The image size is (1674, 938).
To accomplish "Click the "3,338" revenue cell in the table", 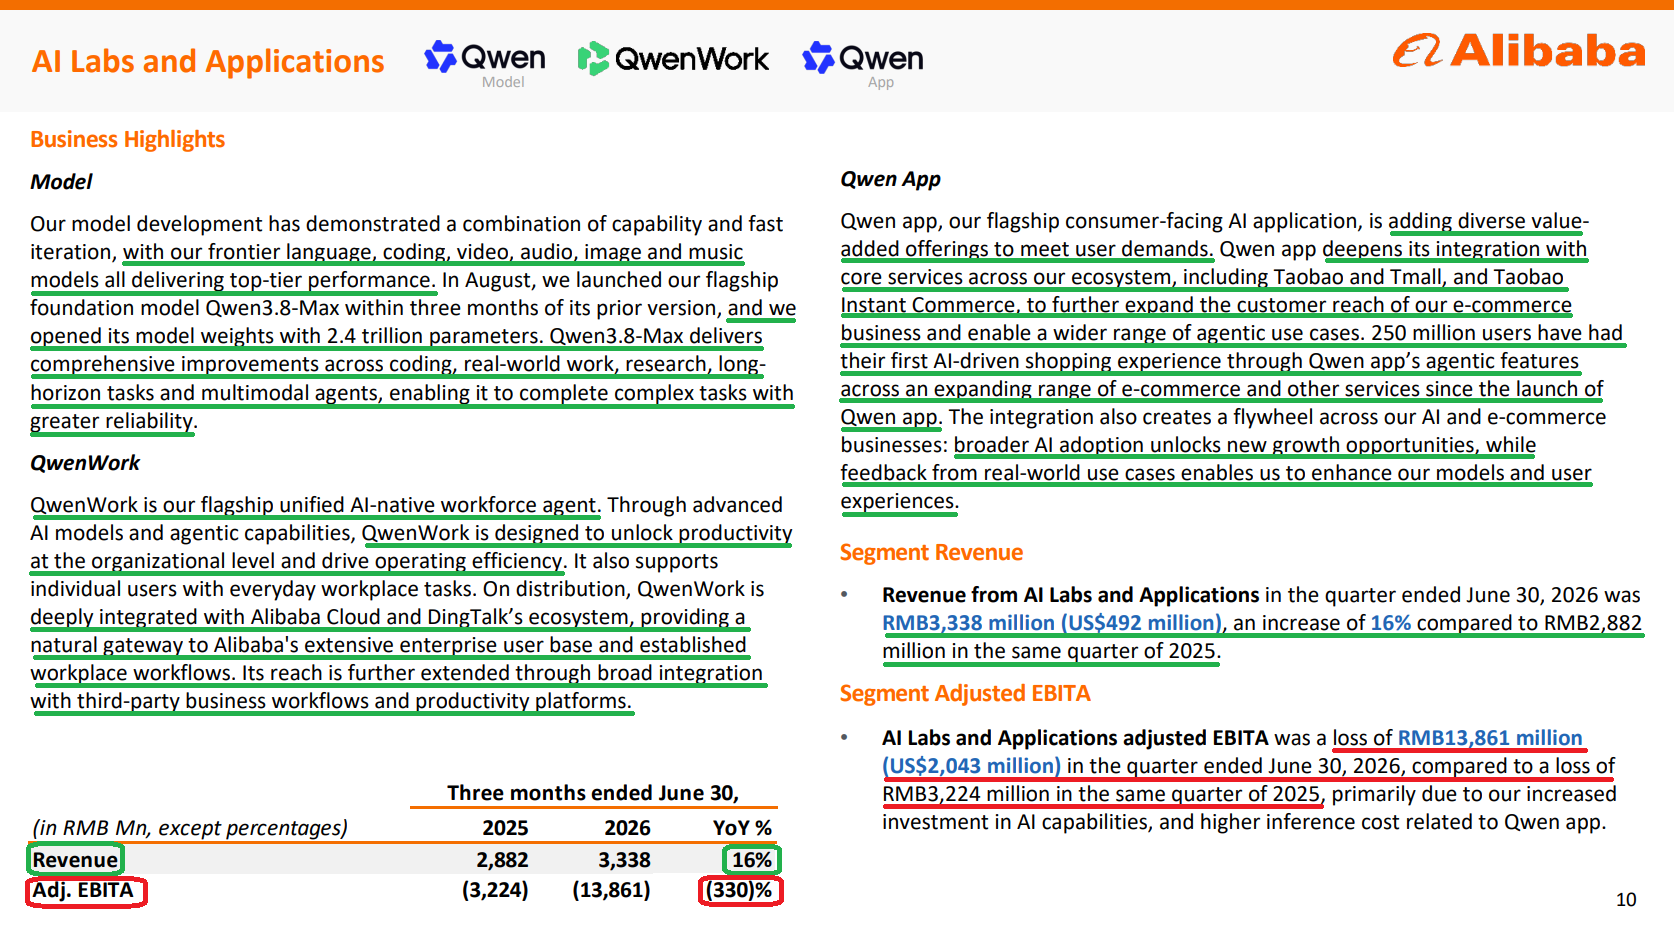I will point(624,860).
